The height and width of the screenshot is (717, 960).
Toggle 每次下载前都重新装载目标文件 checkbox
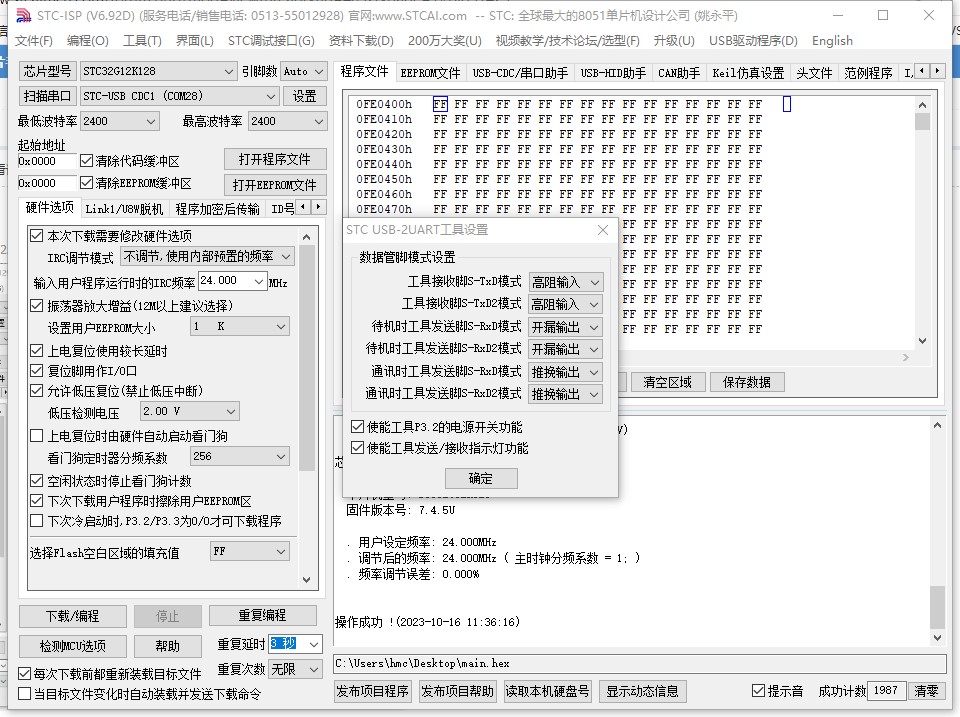coord(24,674)
